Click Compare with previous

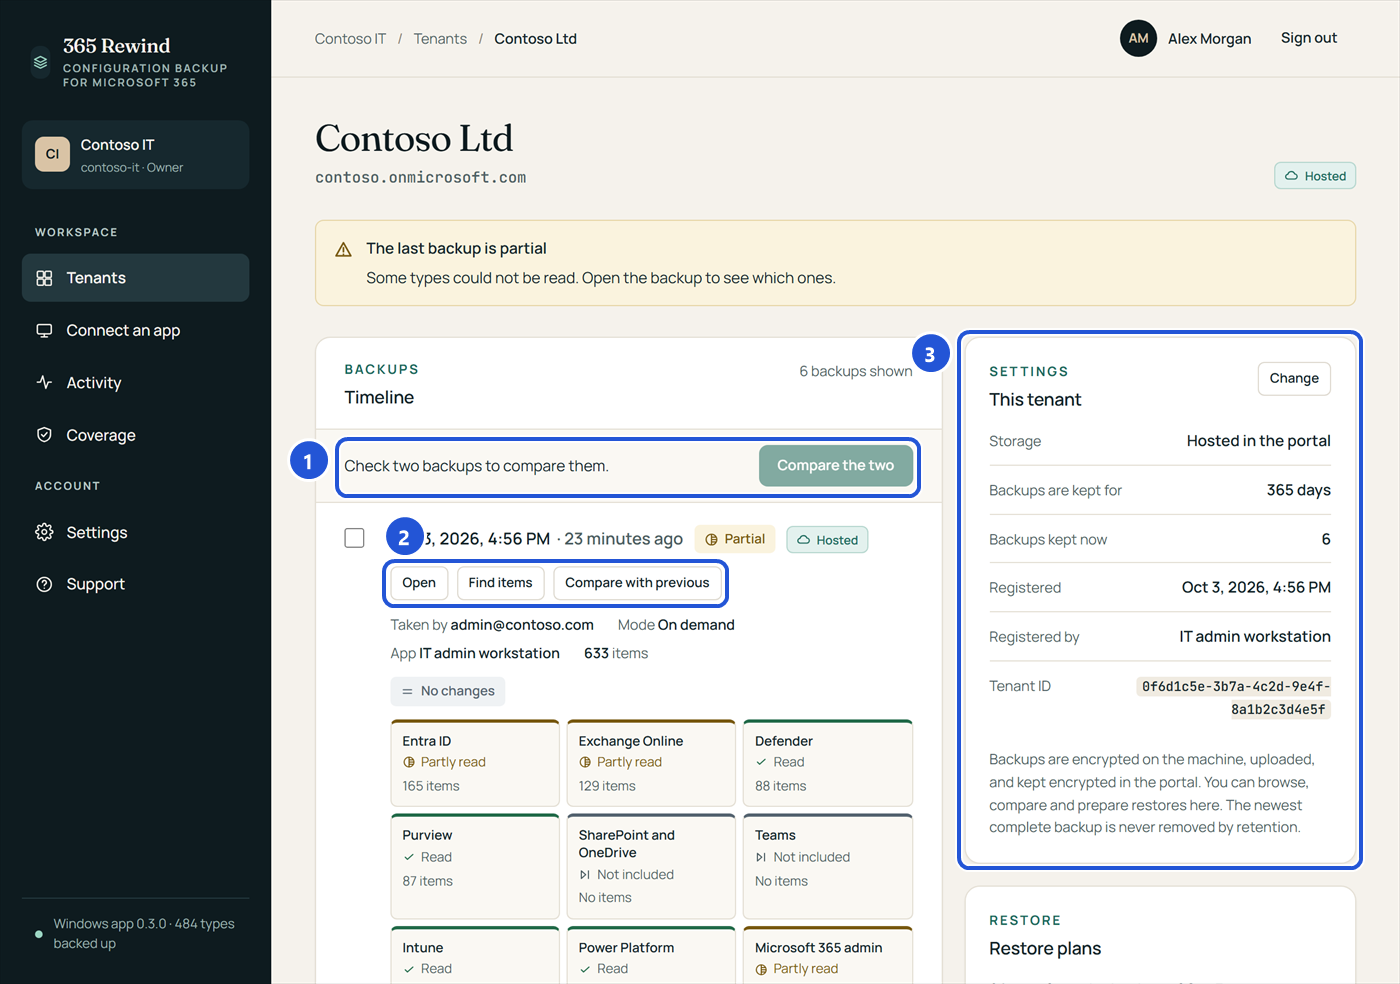point(637,583)
